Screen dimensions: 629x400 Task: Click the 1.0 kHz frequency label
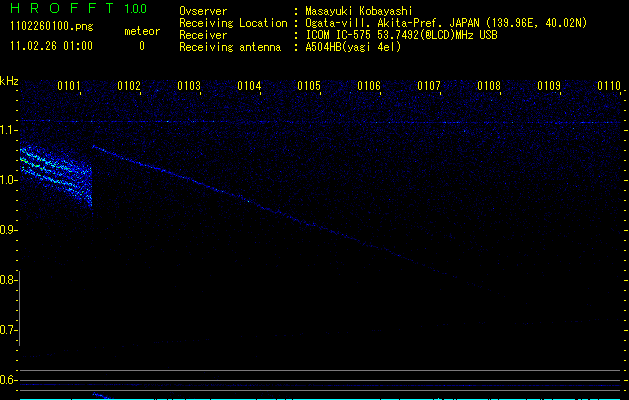8,180
